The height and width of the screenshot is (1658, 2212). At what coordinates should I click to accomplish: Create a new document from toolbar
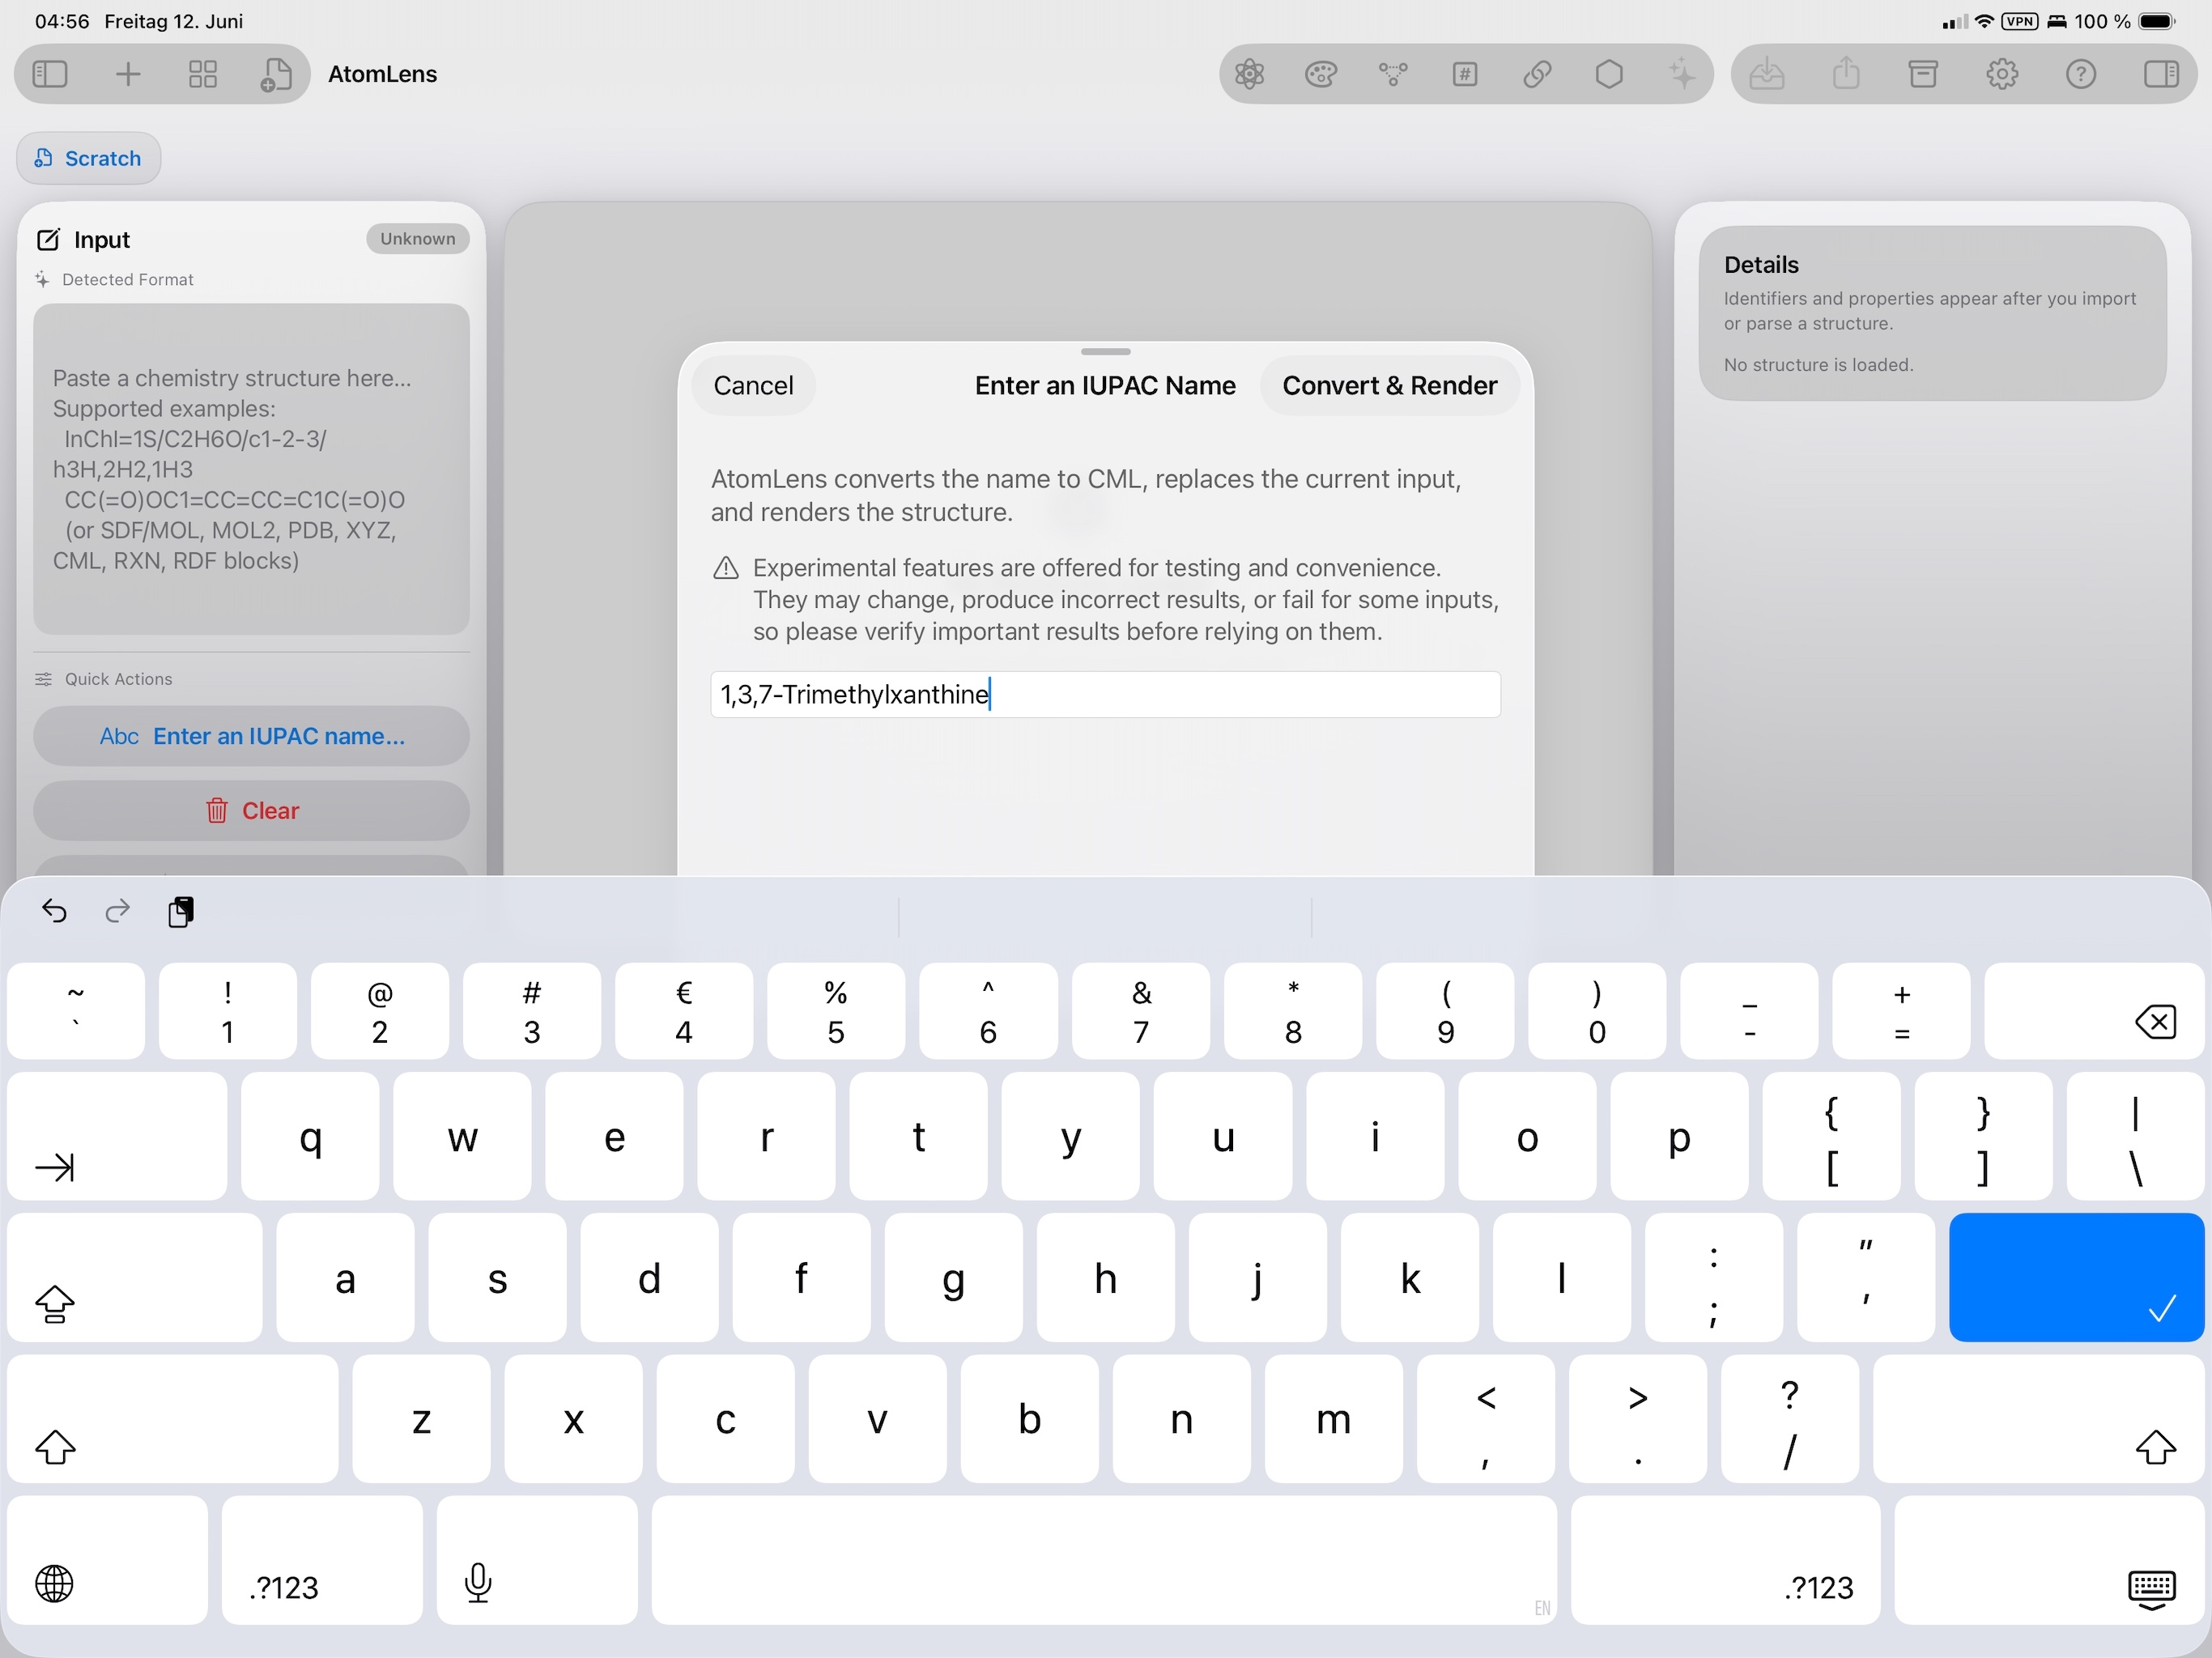point(276,74)
